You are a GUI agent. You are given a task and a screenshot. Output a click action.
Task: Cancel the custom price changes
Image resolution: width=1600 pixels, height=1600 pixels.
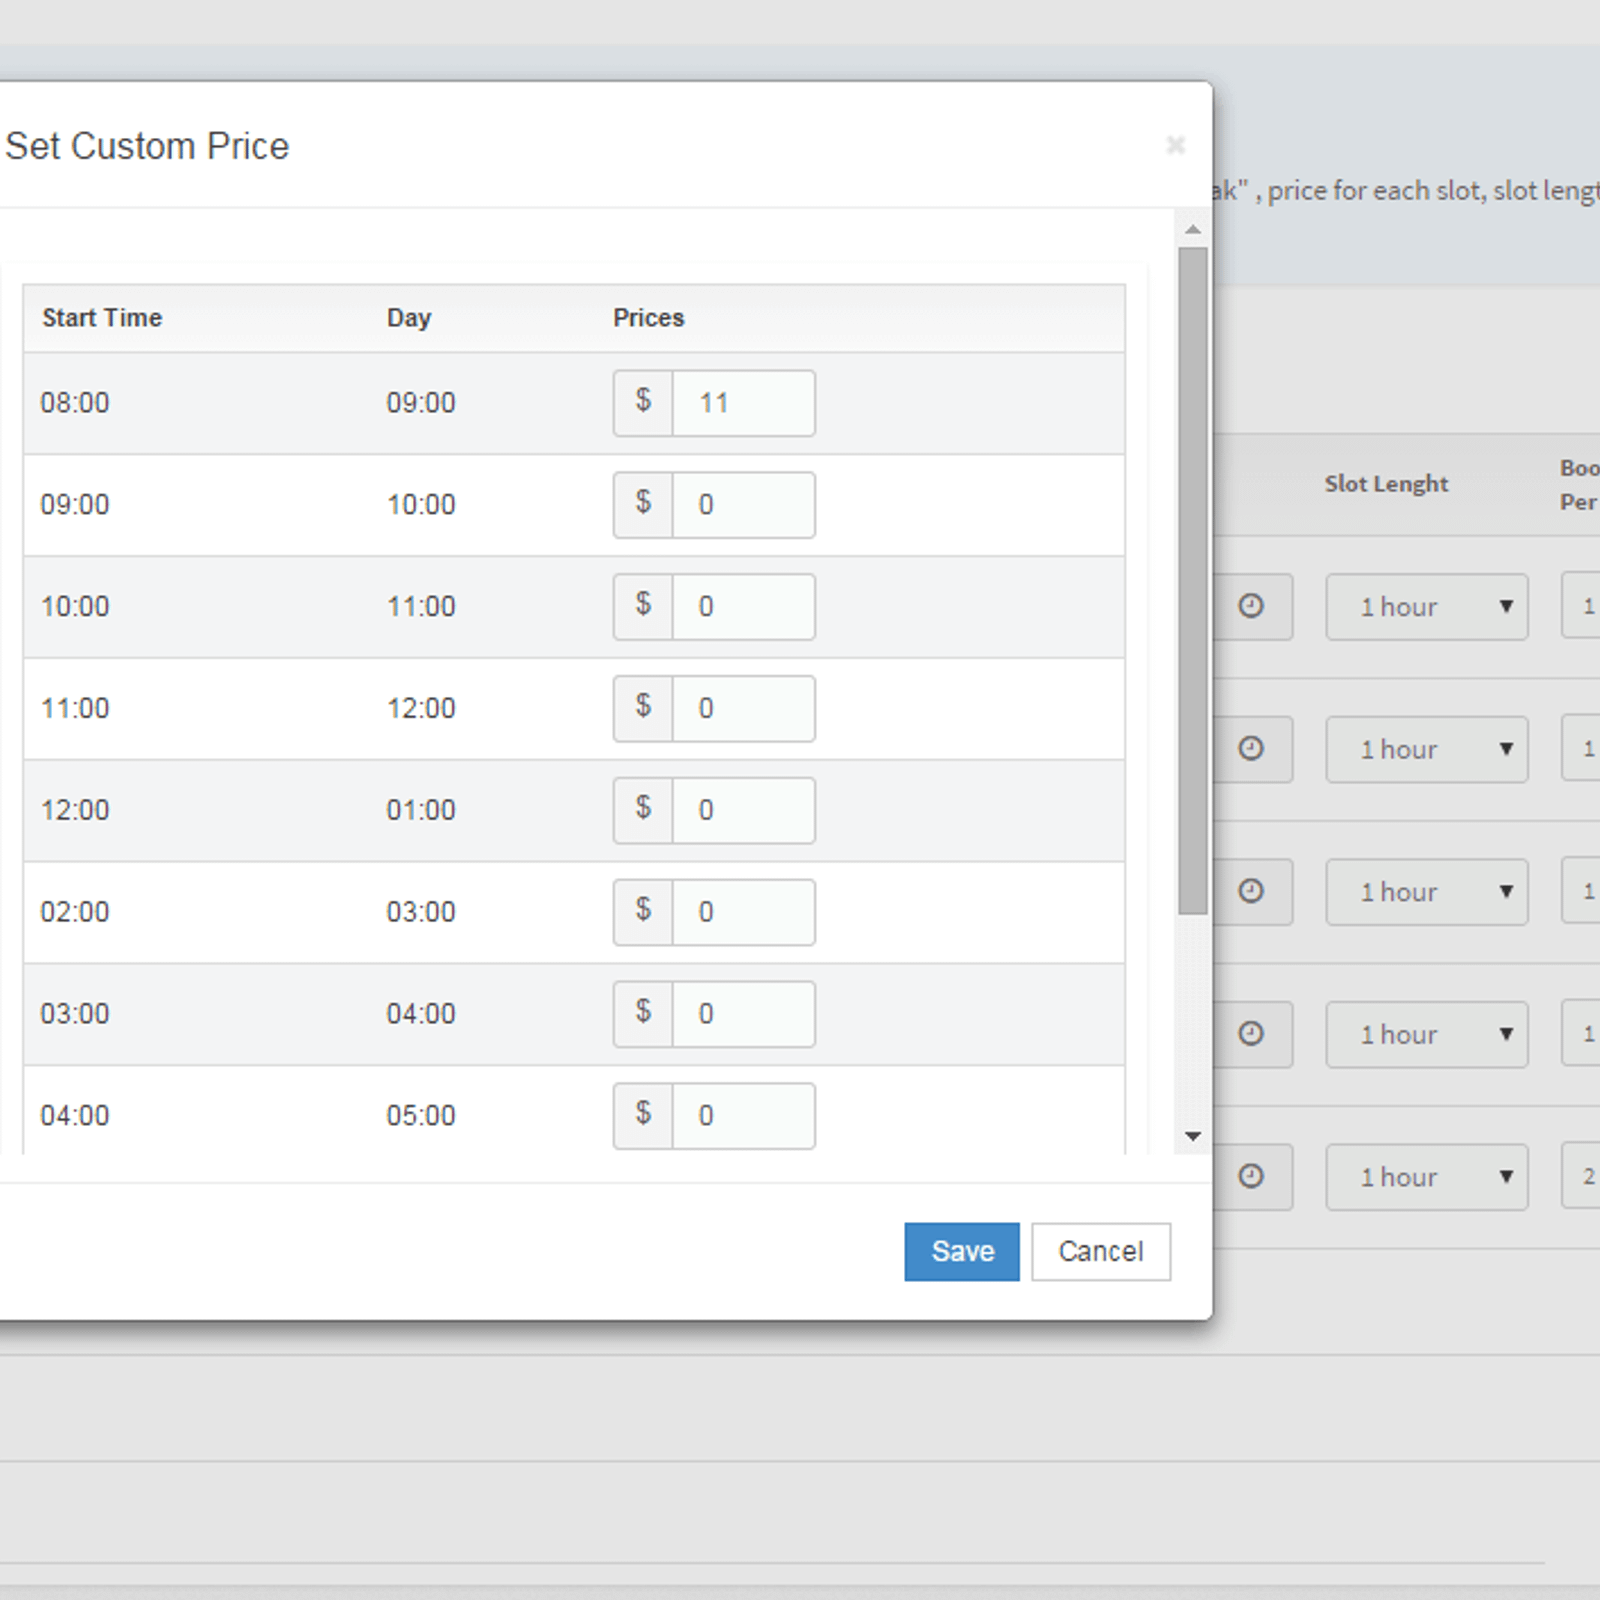click(x=1100, y=1251)
